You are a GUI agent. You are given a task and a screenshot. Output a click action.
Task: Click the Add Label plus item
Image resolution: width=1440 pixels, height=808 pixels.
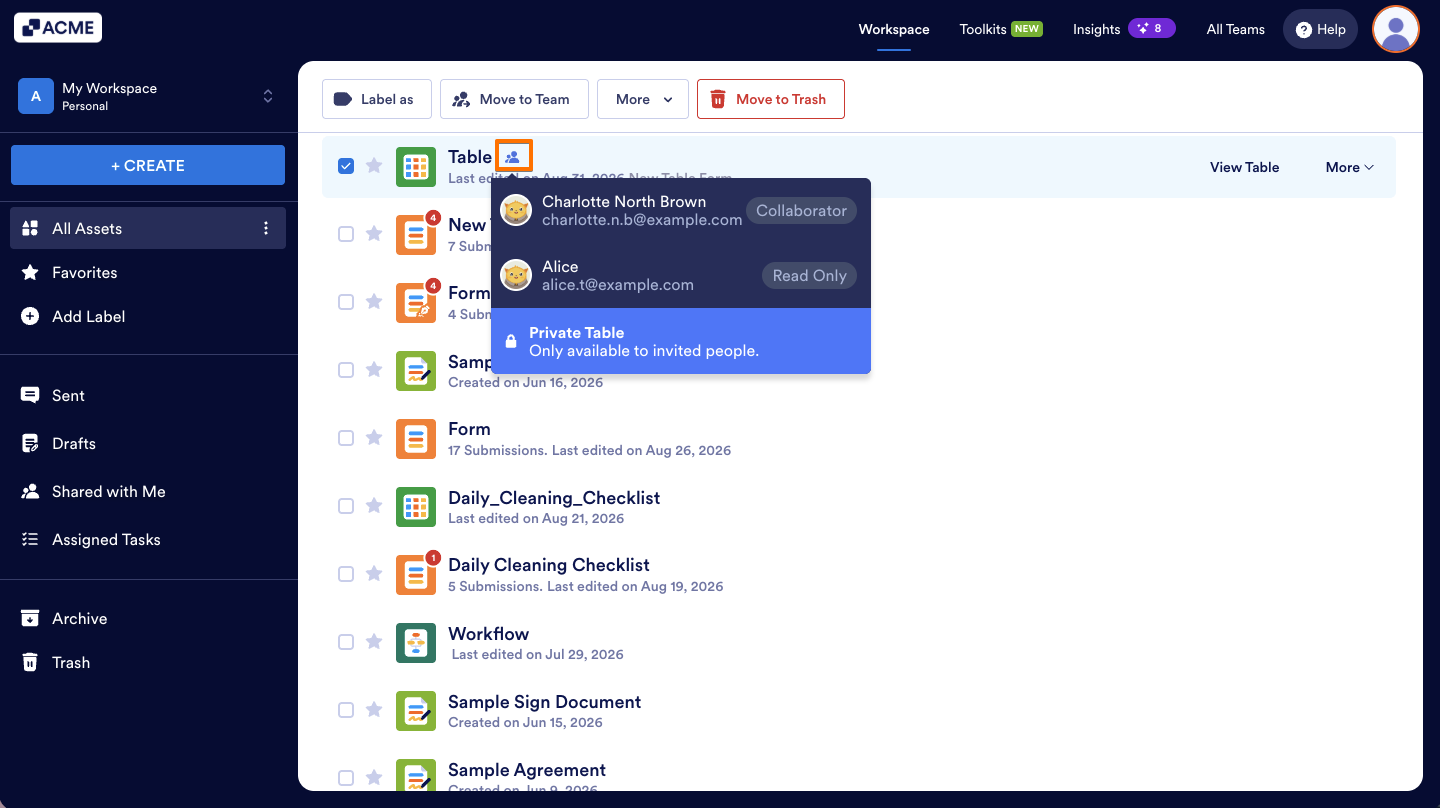pos(148,316)
